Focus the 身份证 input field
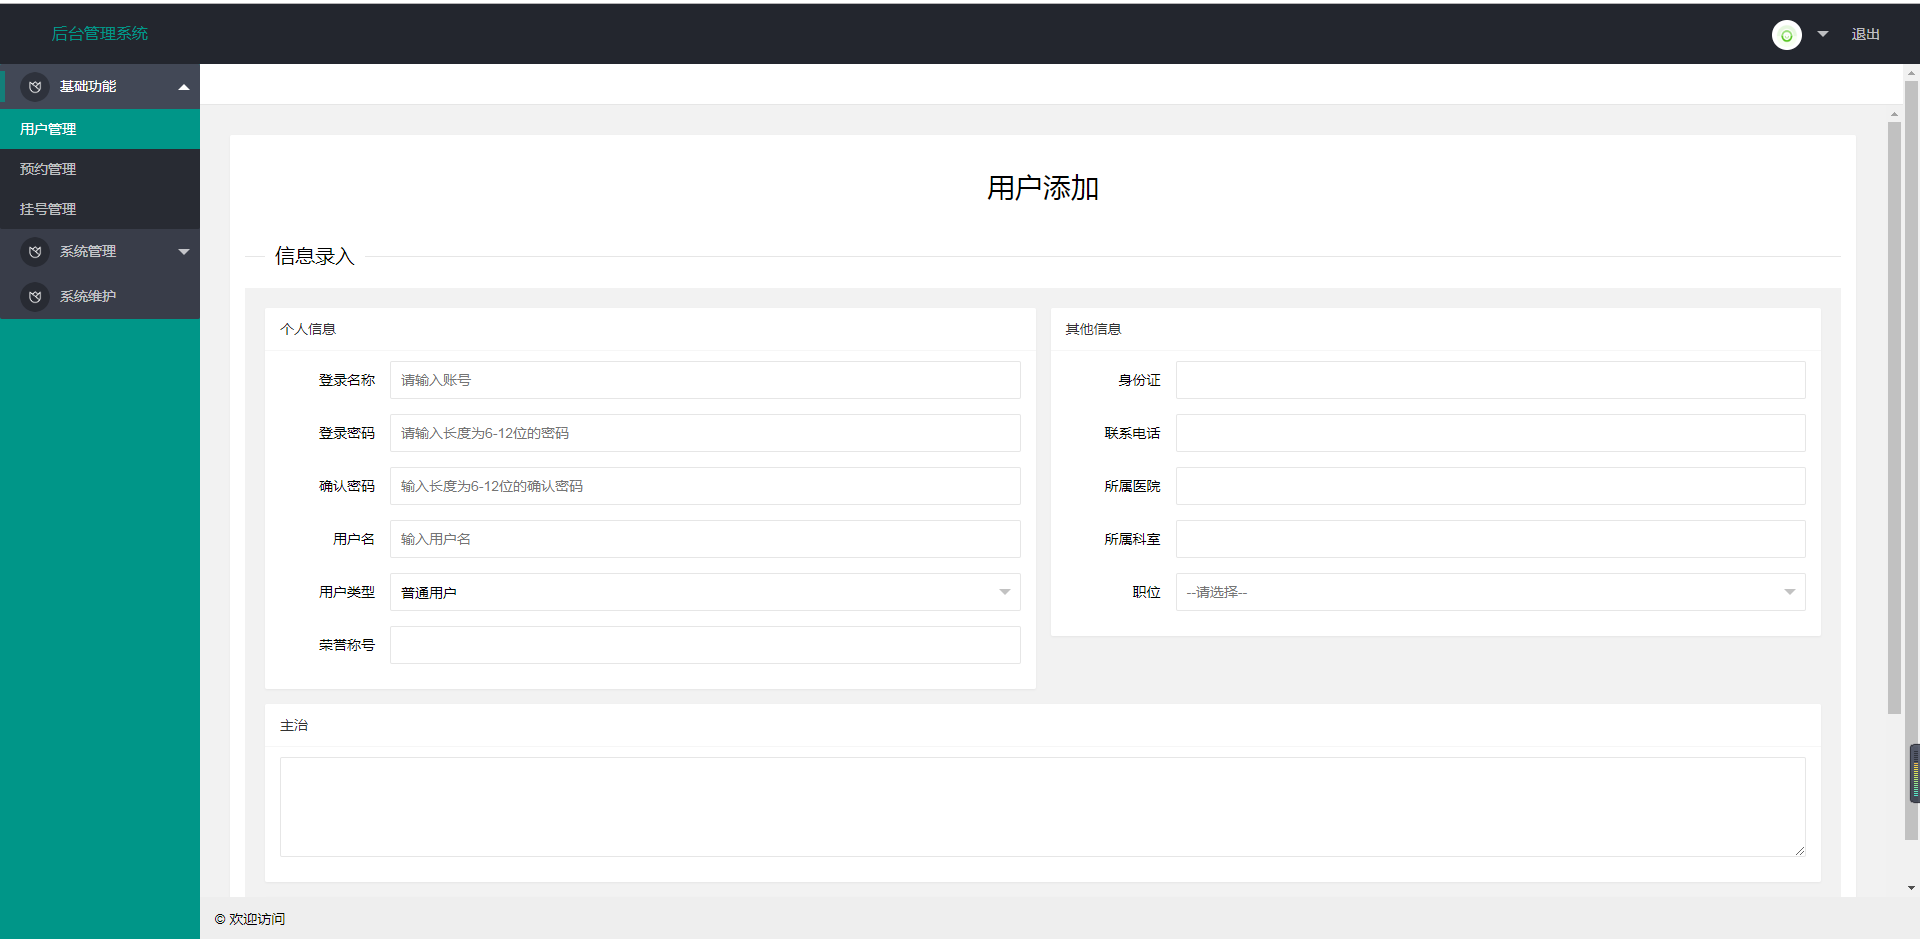The height and width of the screenshot is (939, 1920). coord(1490,380)
